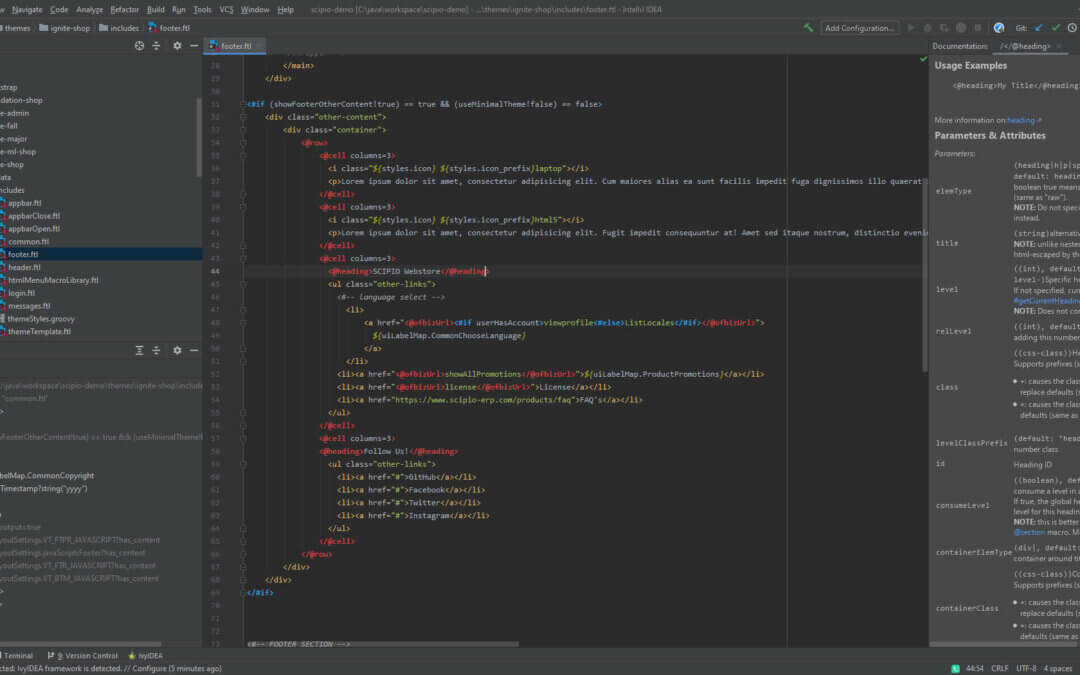Open the Build menu
The width and height of the screenshot is (1080, 675).
point(156,10)
